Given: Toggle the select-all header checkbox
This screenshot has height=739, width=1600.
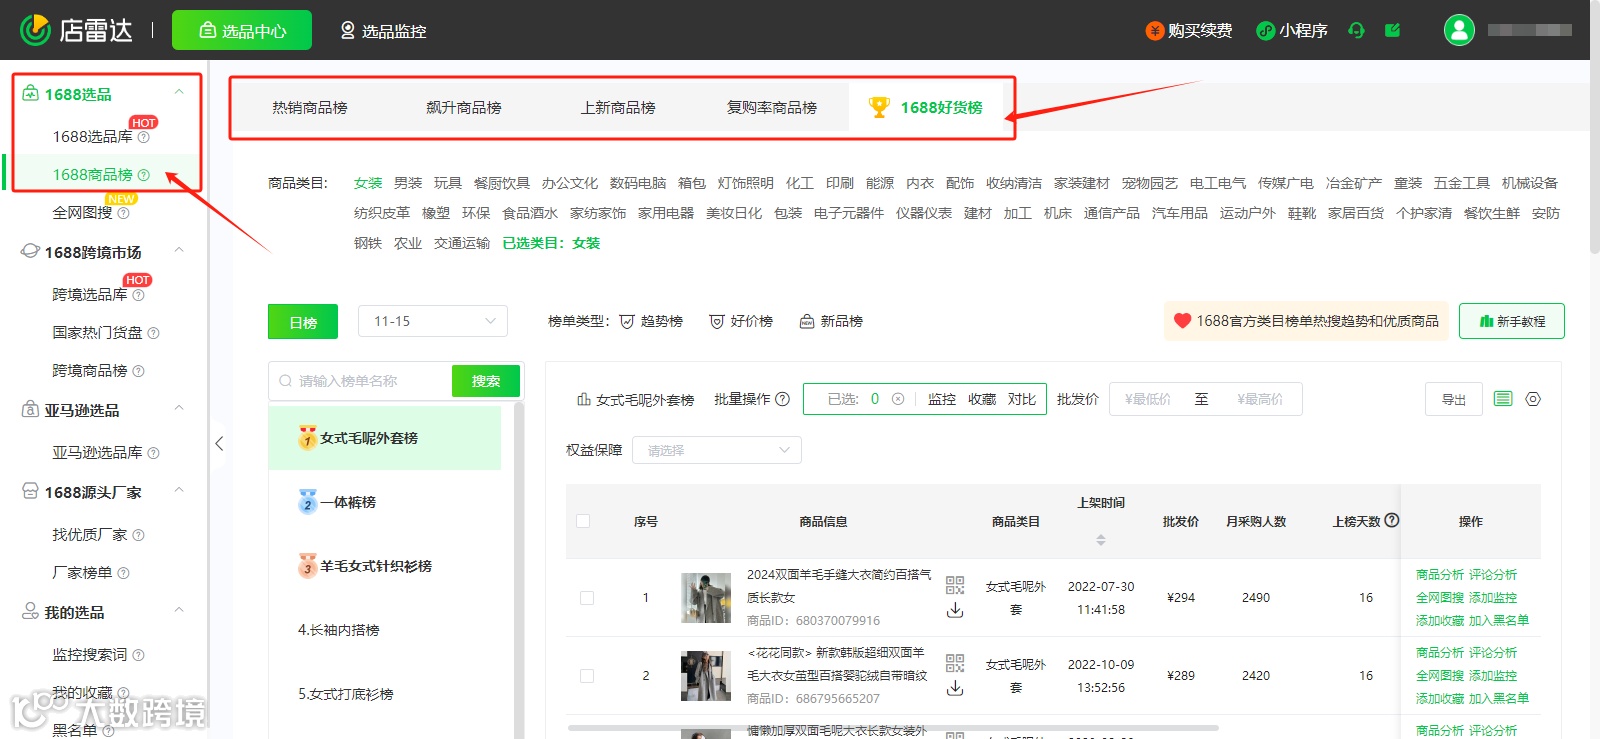Looking at the screenshot, I should pyautogui.click(x=583, y=521).
